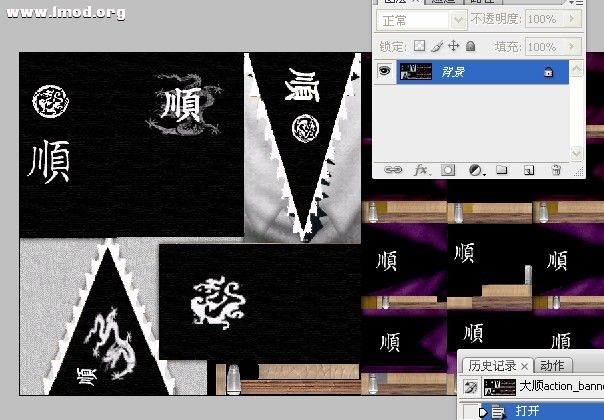This screenshot has width=604, height=420.
Task: Click the link layers icon
Action: [x=393, y=171]
